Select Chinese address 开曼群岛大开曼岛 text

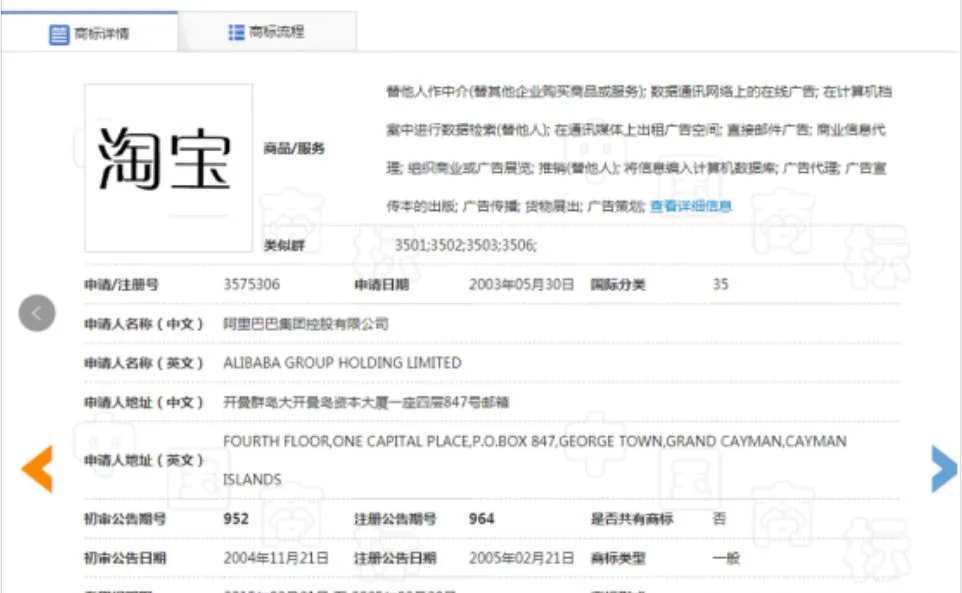tap(366, 402)
